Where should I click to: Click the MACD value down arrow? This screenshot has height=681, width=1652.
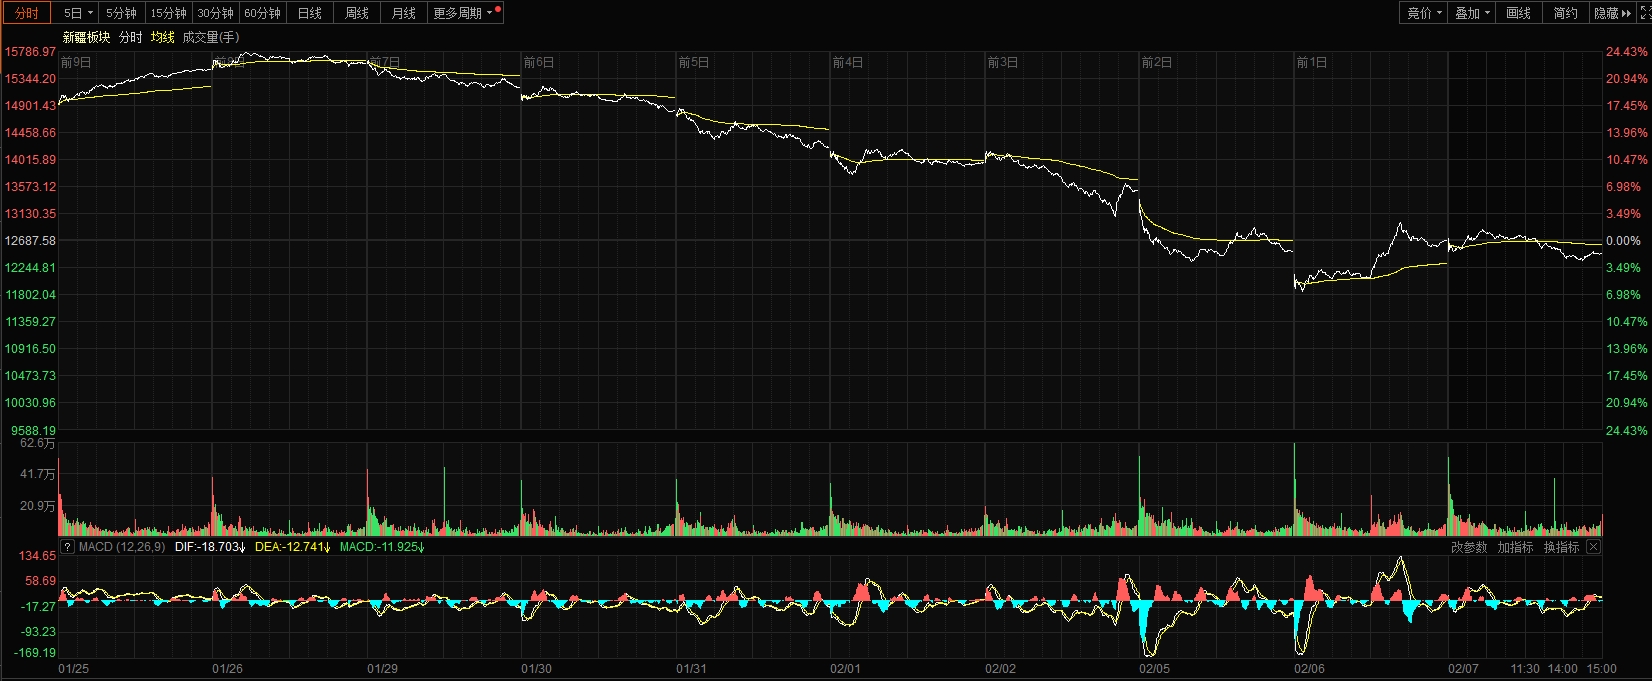(x=422, y=547)
